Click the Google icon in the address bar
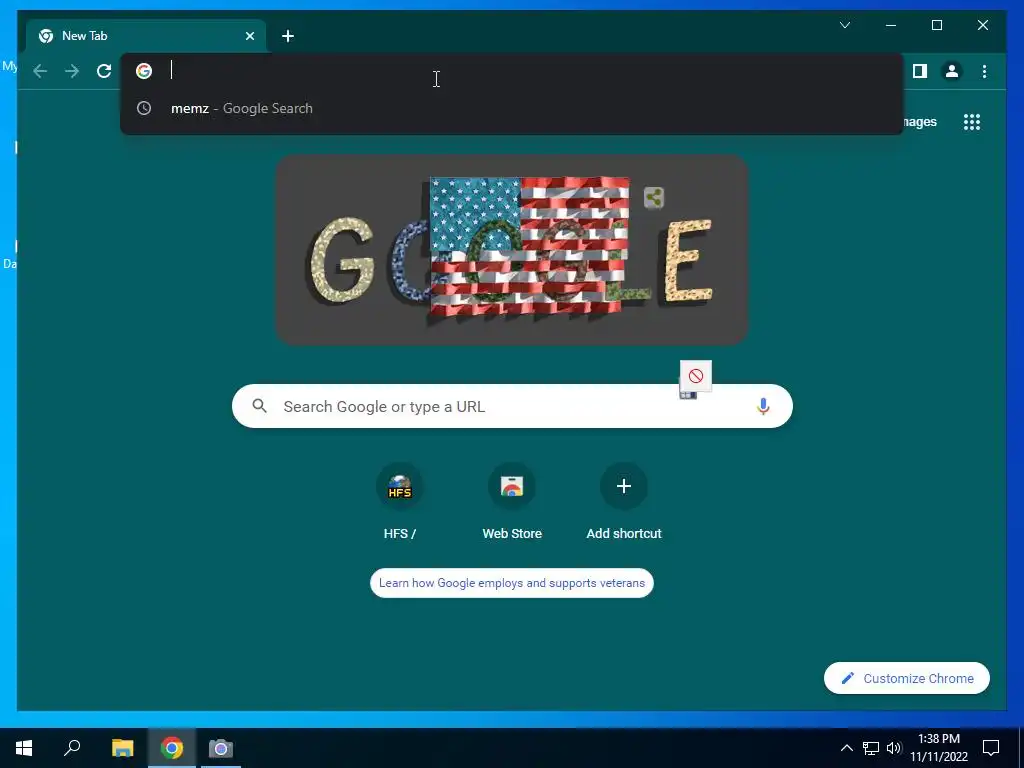The image size is (1024, 768). pos(144,71)
